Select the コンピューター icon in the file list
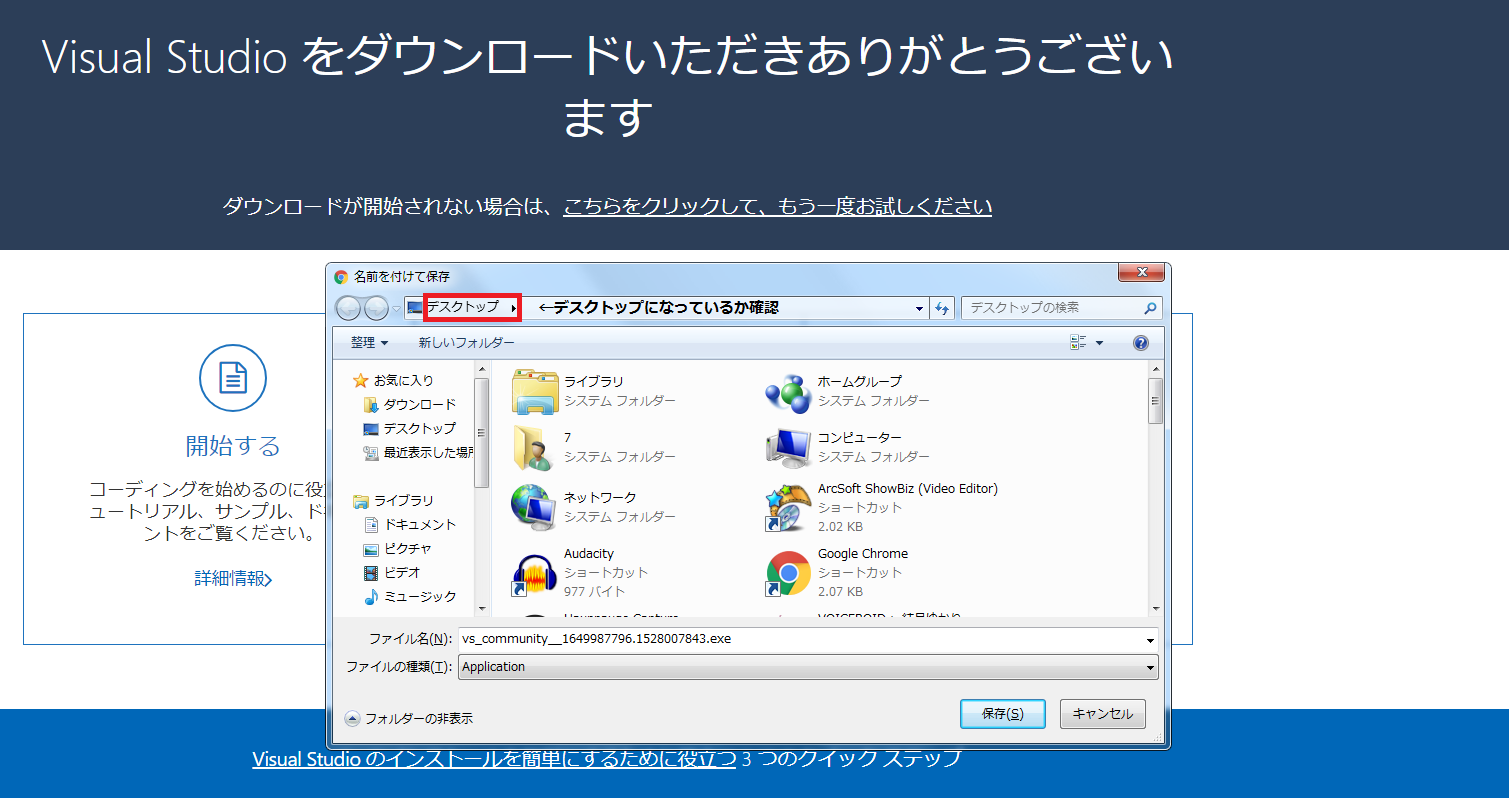The height and width of the screenshot is (798, 1509). click(789, 447)
